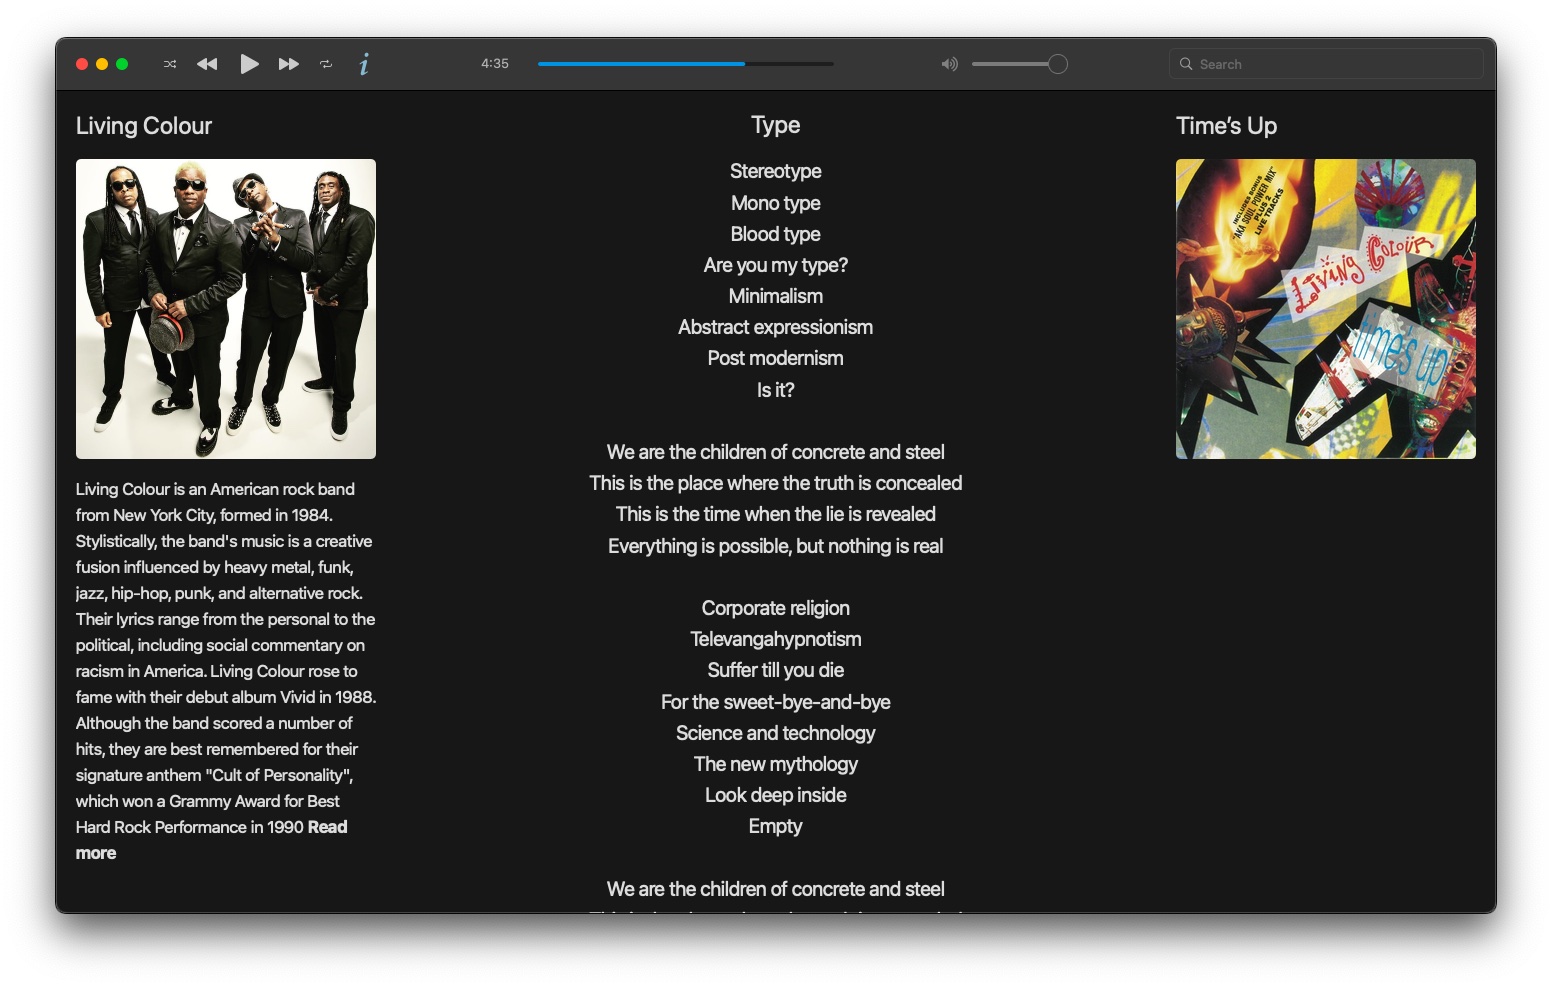The image size is (1552, 987).
Task: Start playback with the play button
Action: tap(249, 64)
